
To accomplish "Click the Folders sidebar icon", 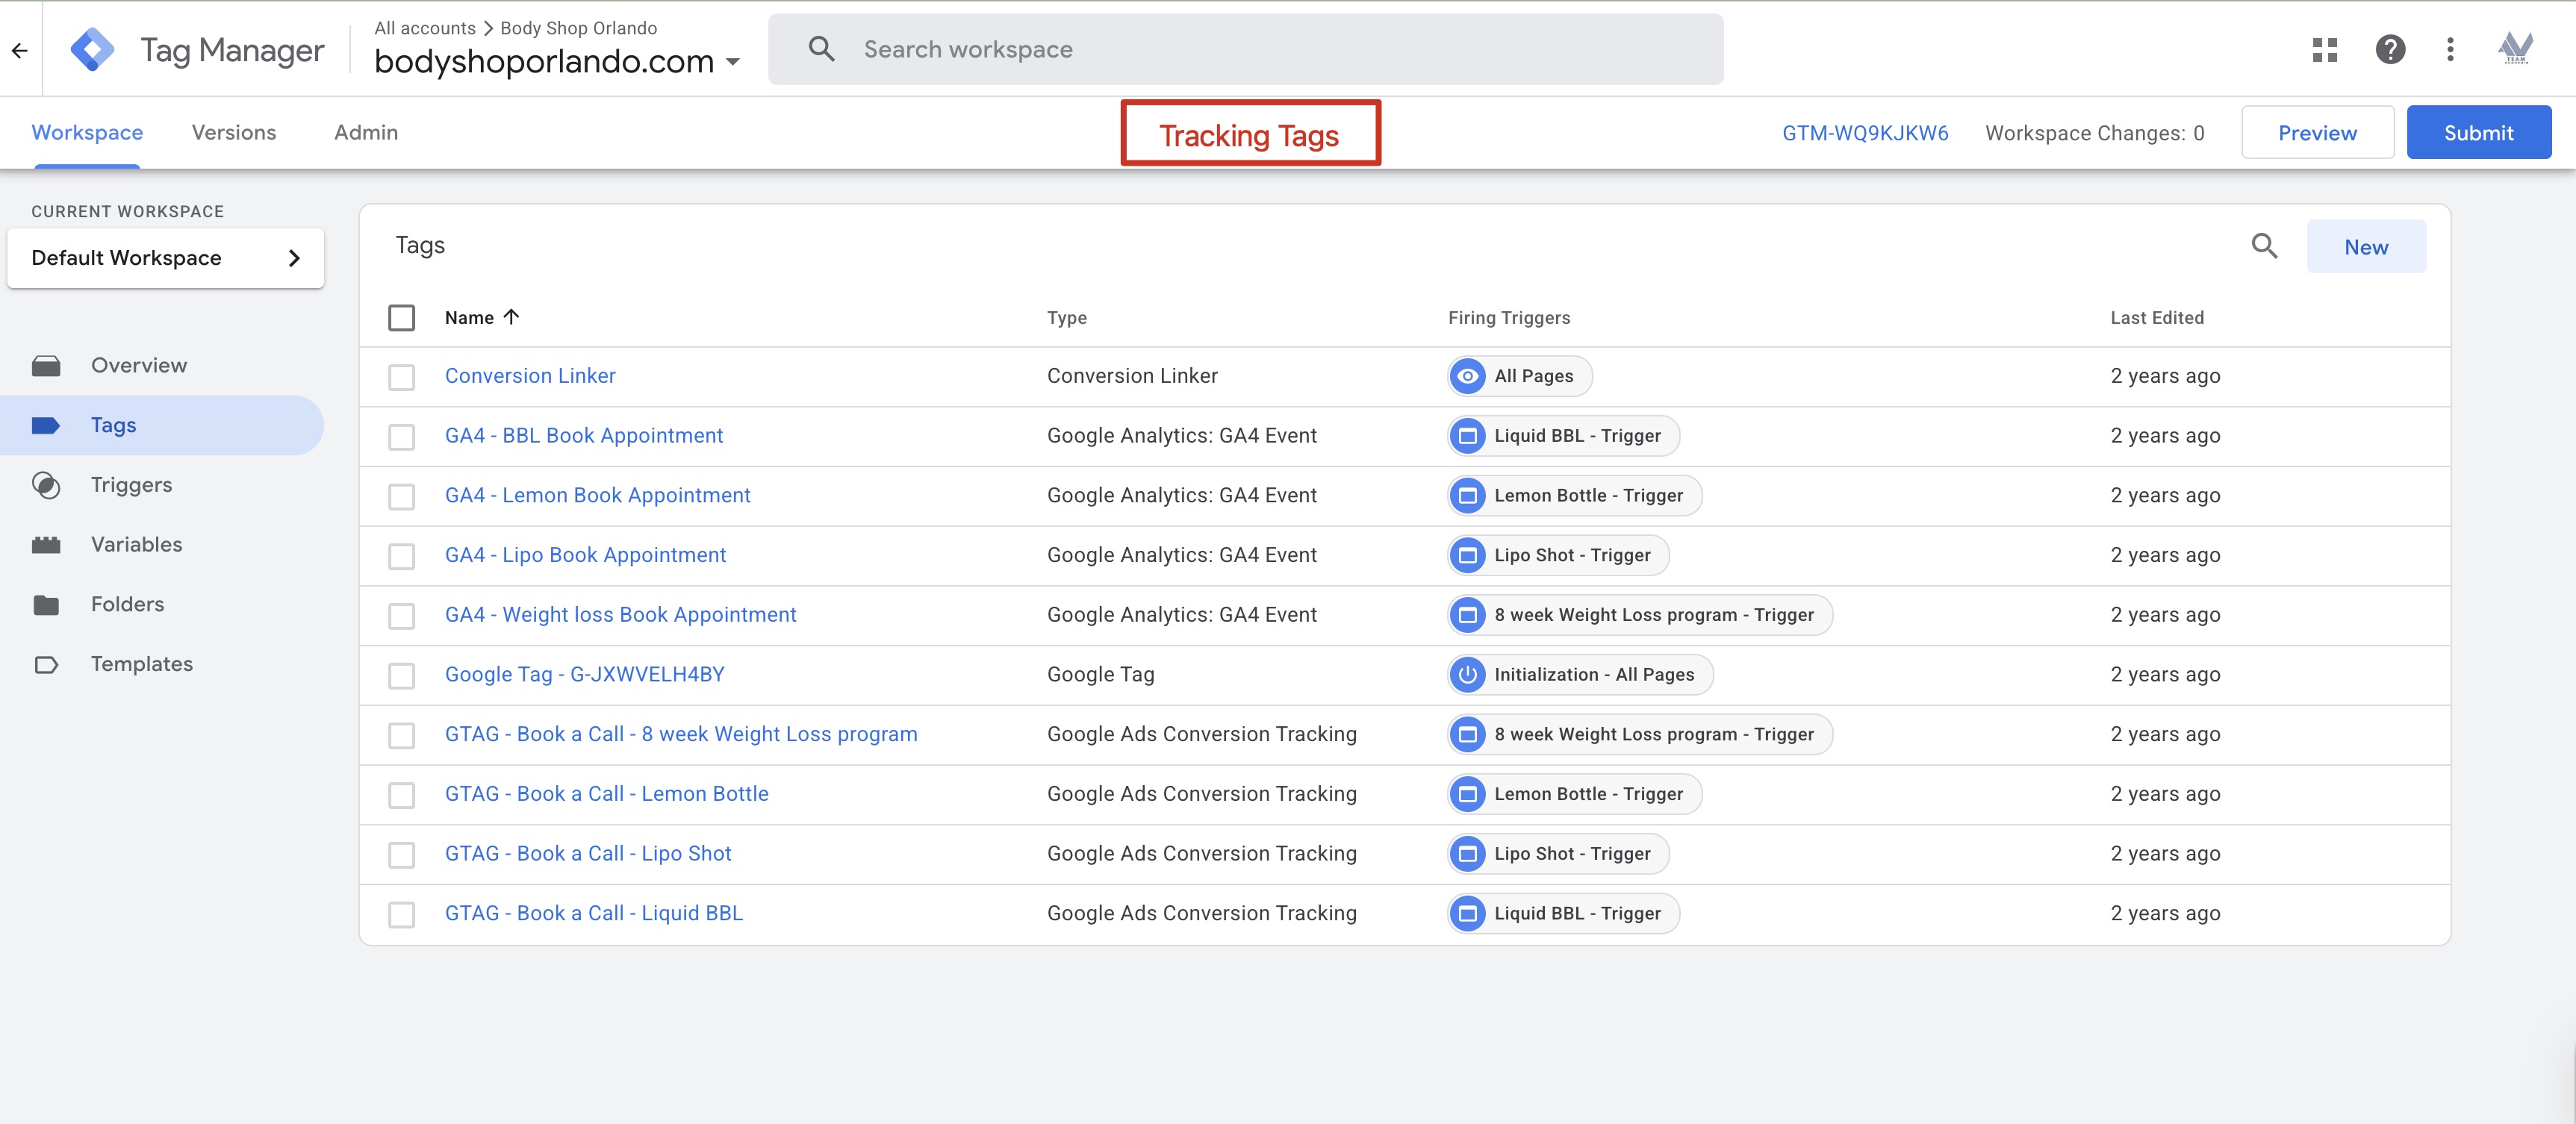I will [x=46, y=605].
